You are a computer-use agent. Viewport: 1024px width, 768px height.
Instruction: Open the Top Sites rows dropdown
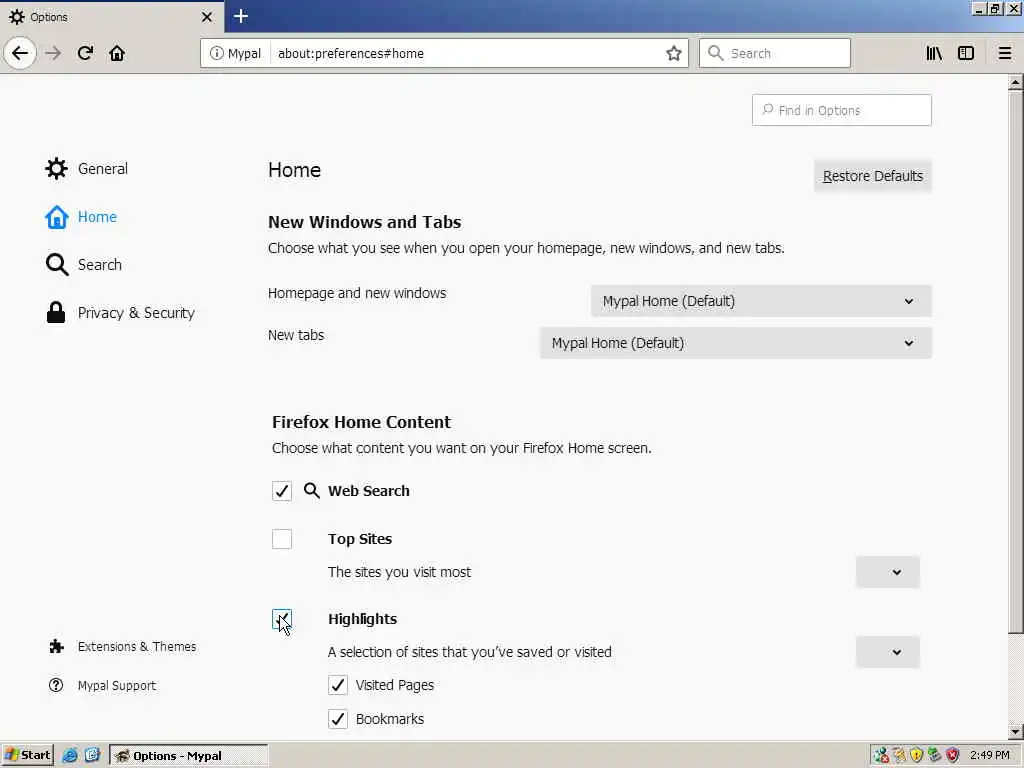(888, 572)
